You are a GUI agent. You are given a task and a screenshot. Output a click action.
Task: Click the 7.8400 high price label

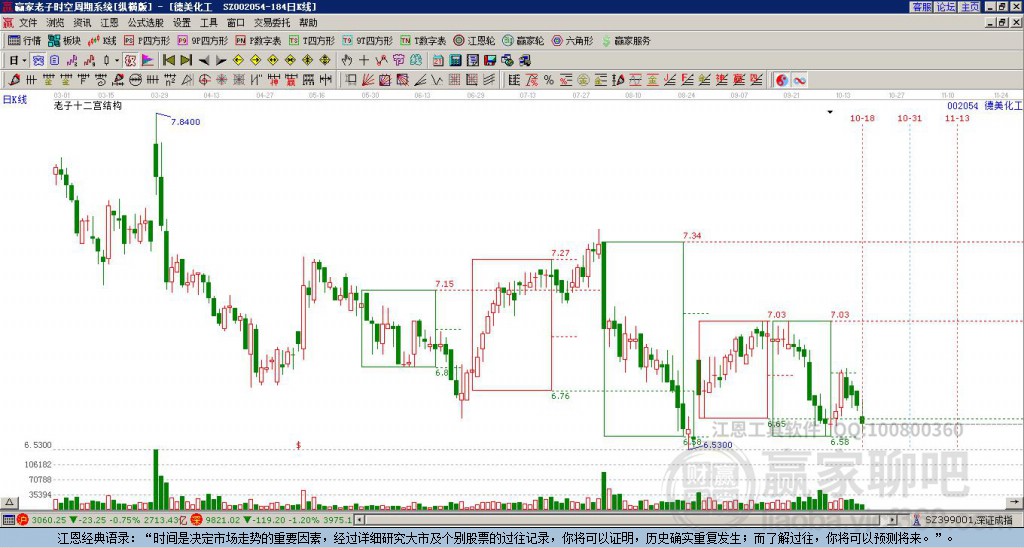[x=185, y=122]
